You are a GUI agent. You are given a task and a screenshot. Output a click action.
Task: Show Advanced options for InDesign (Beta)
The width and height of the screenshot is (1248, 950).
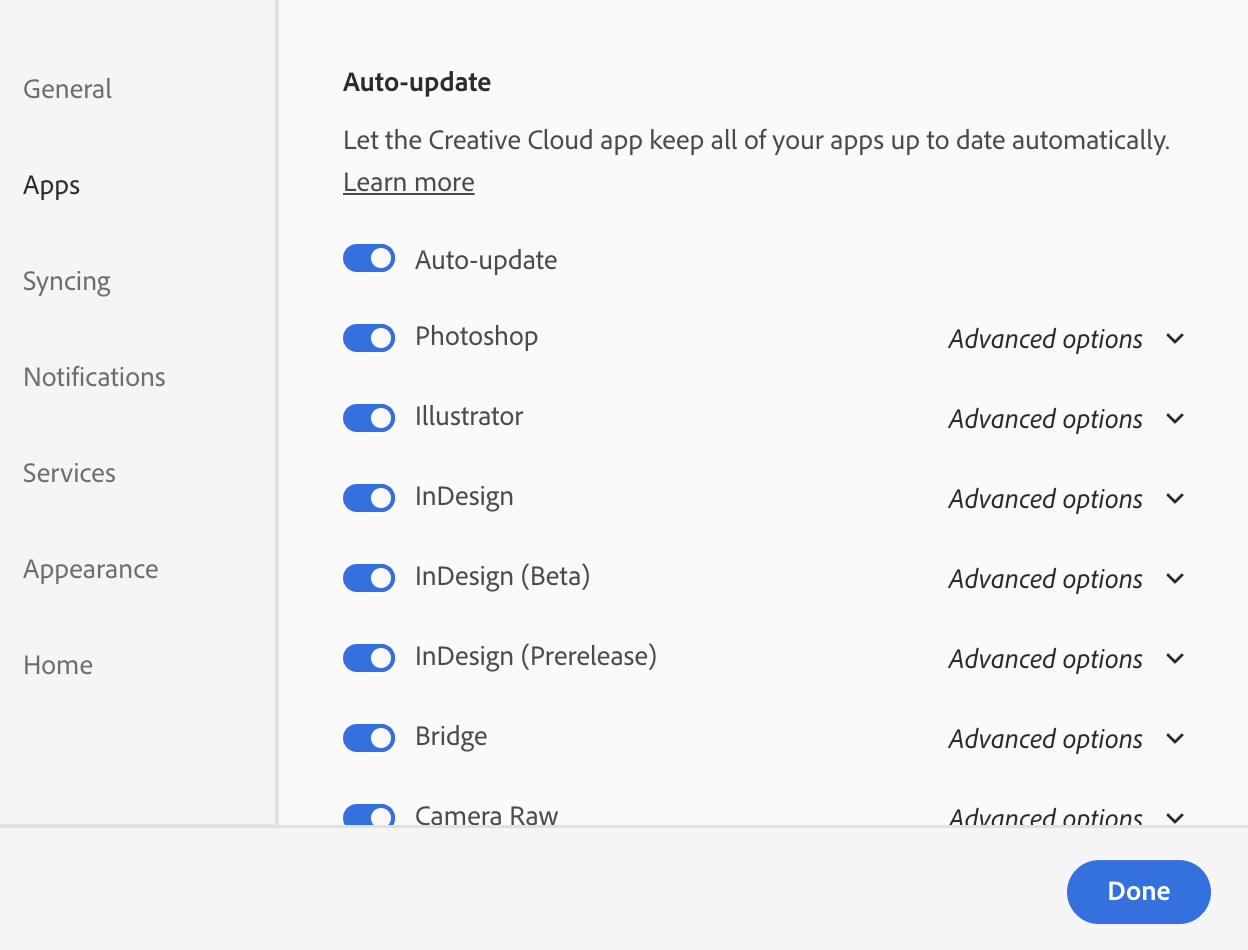(x=1067, y=579)
